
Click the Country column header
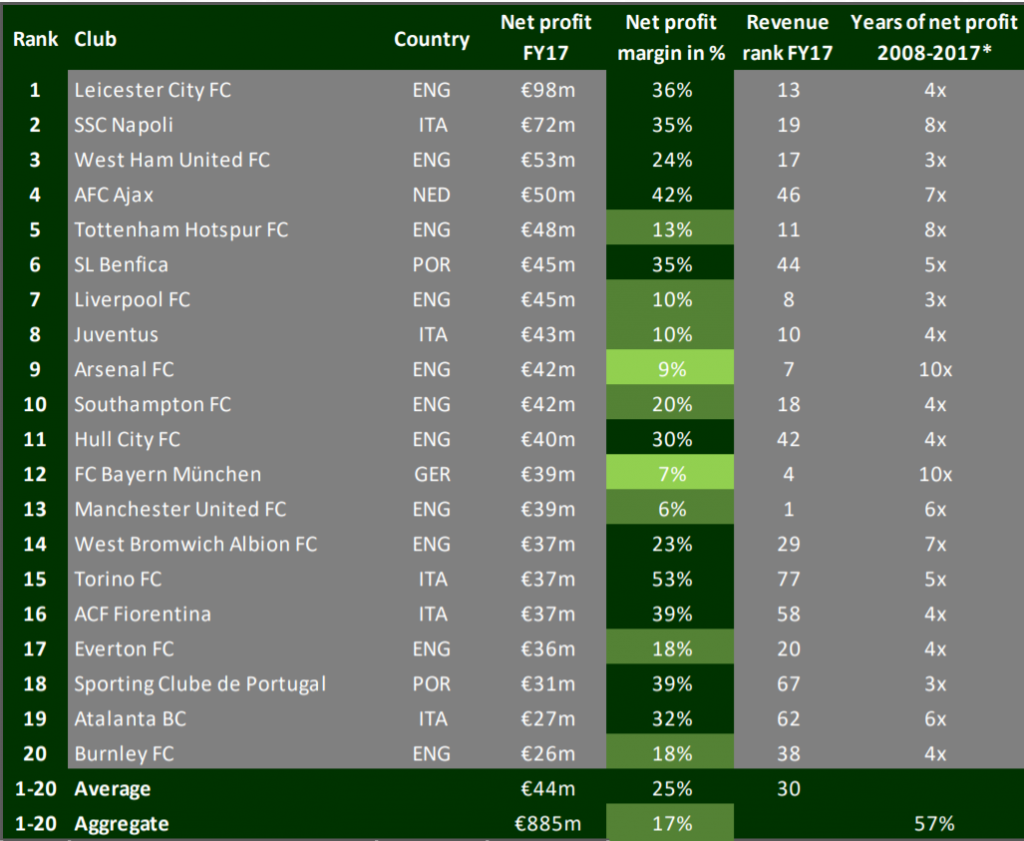pyautogui.click(x=431, y=40)
